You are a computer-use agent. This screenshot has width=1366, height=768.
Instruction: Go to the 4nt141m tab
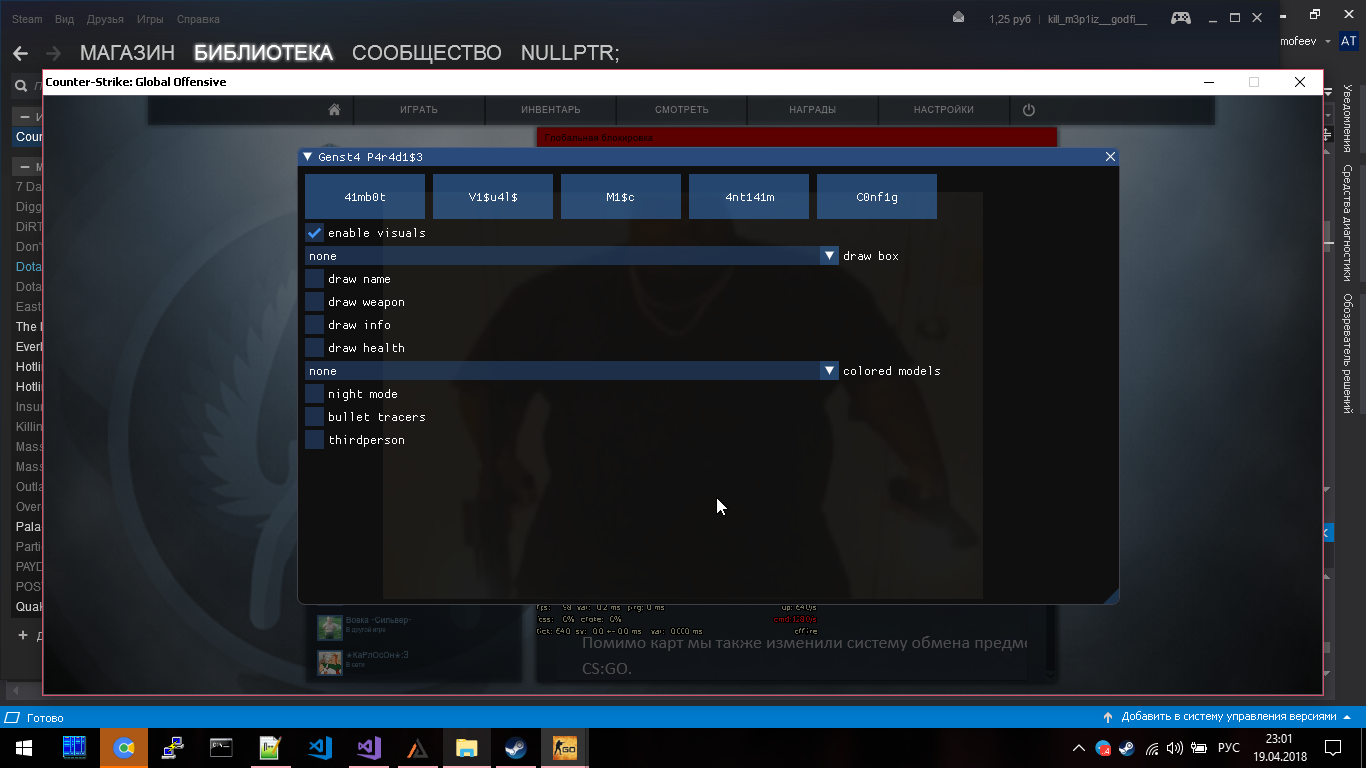pyautogui.click(x=749, y=197)
